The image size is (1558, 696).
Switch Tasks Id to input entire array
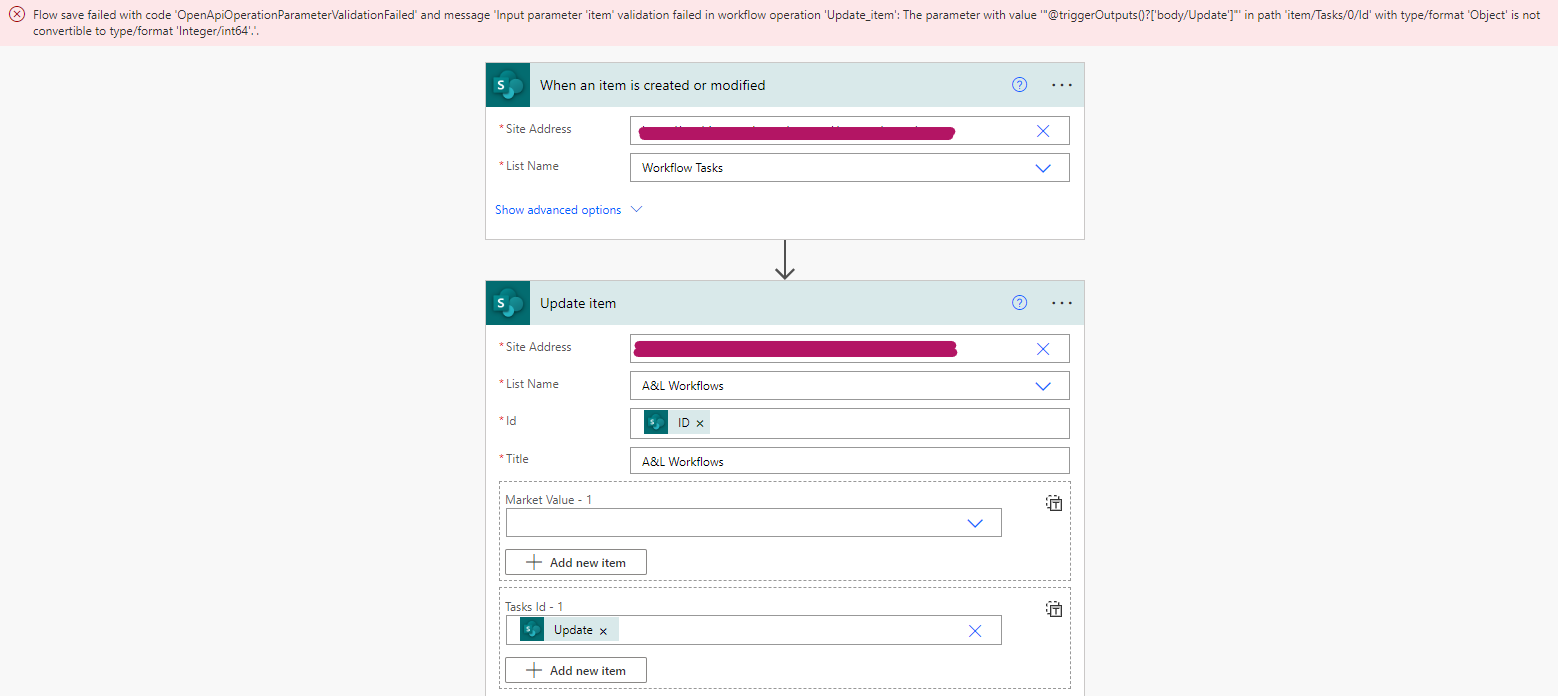point(1054,608)
